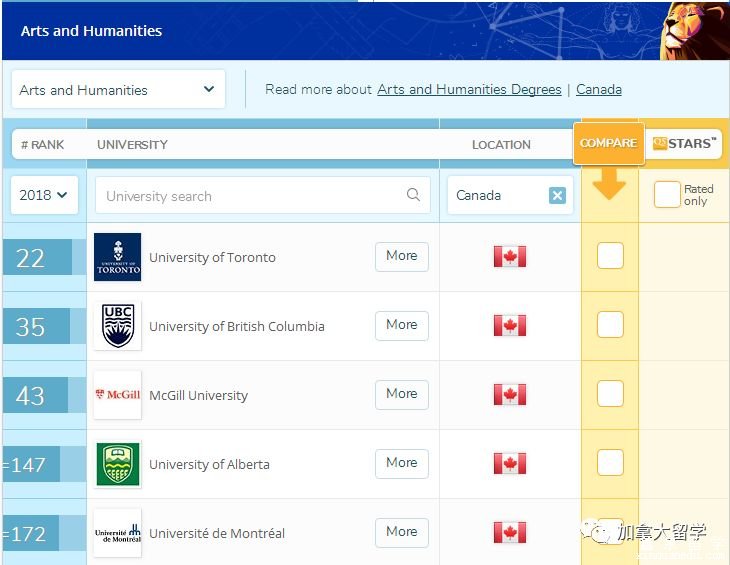Viewport: 730px width, 565px height.
Task: Click rank number =172
Action: point(24,534)
